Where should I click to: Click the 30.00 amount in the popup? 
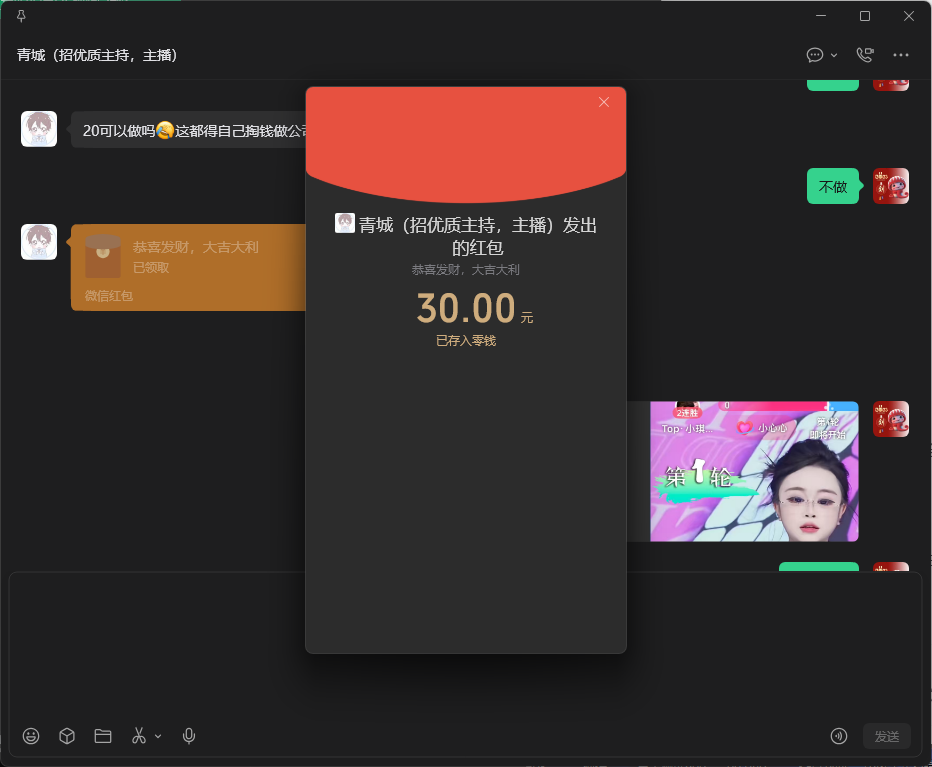pyautogui.click(x=466, y=308)
